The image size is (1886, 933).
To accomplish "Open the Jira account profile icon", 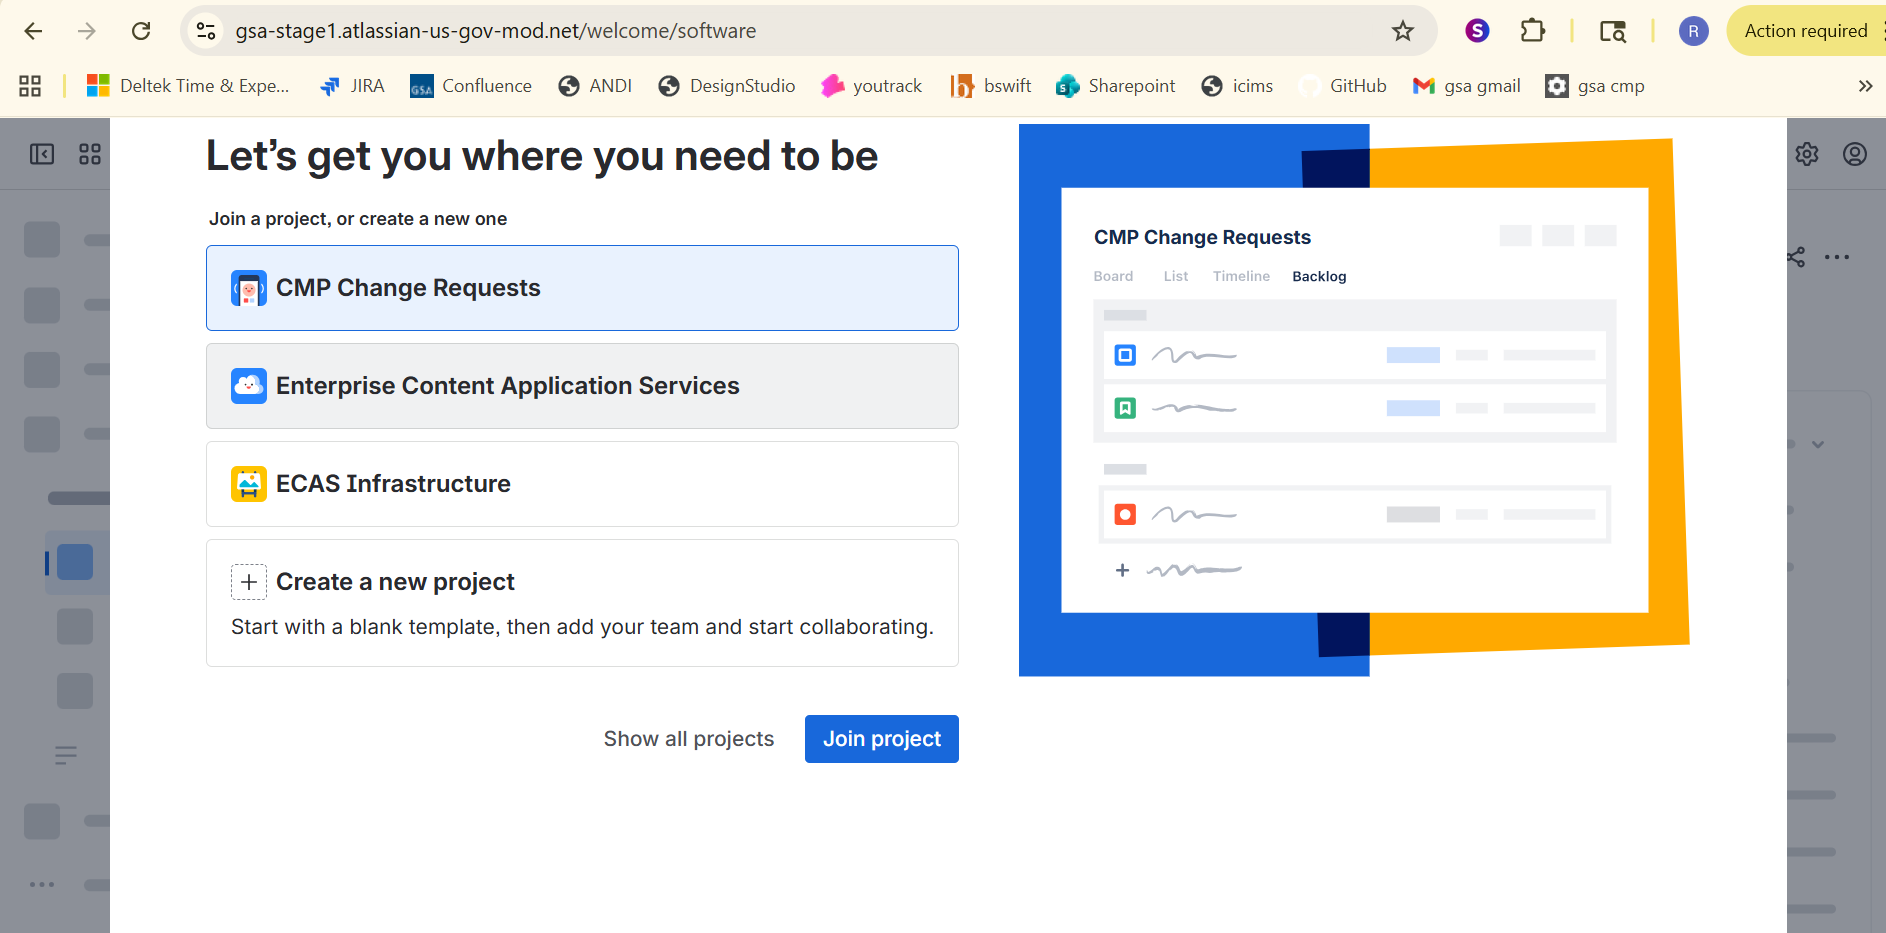I will click(1855, 154).
